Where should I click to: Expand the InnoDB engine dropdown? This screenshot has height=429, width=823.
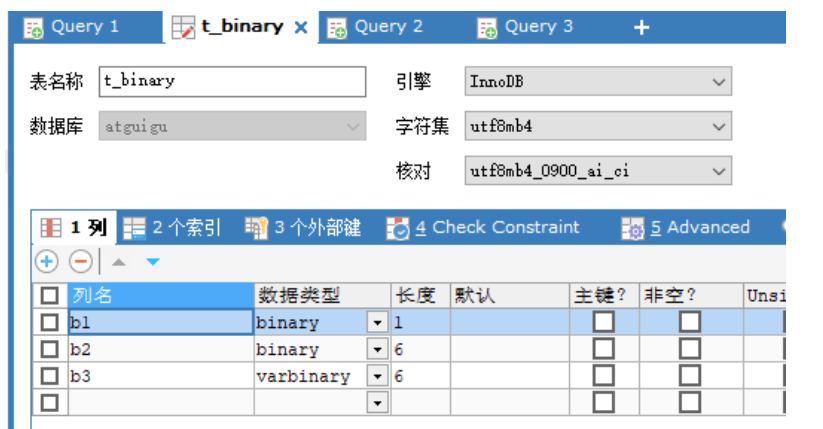(x=717, y=81)
